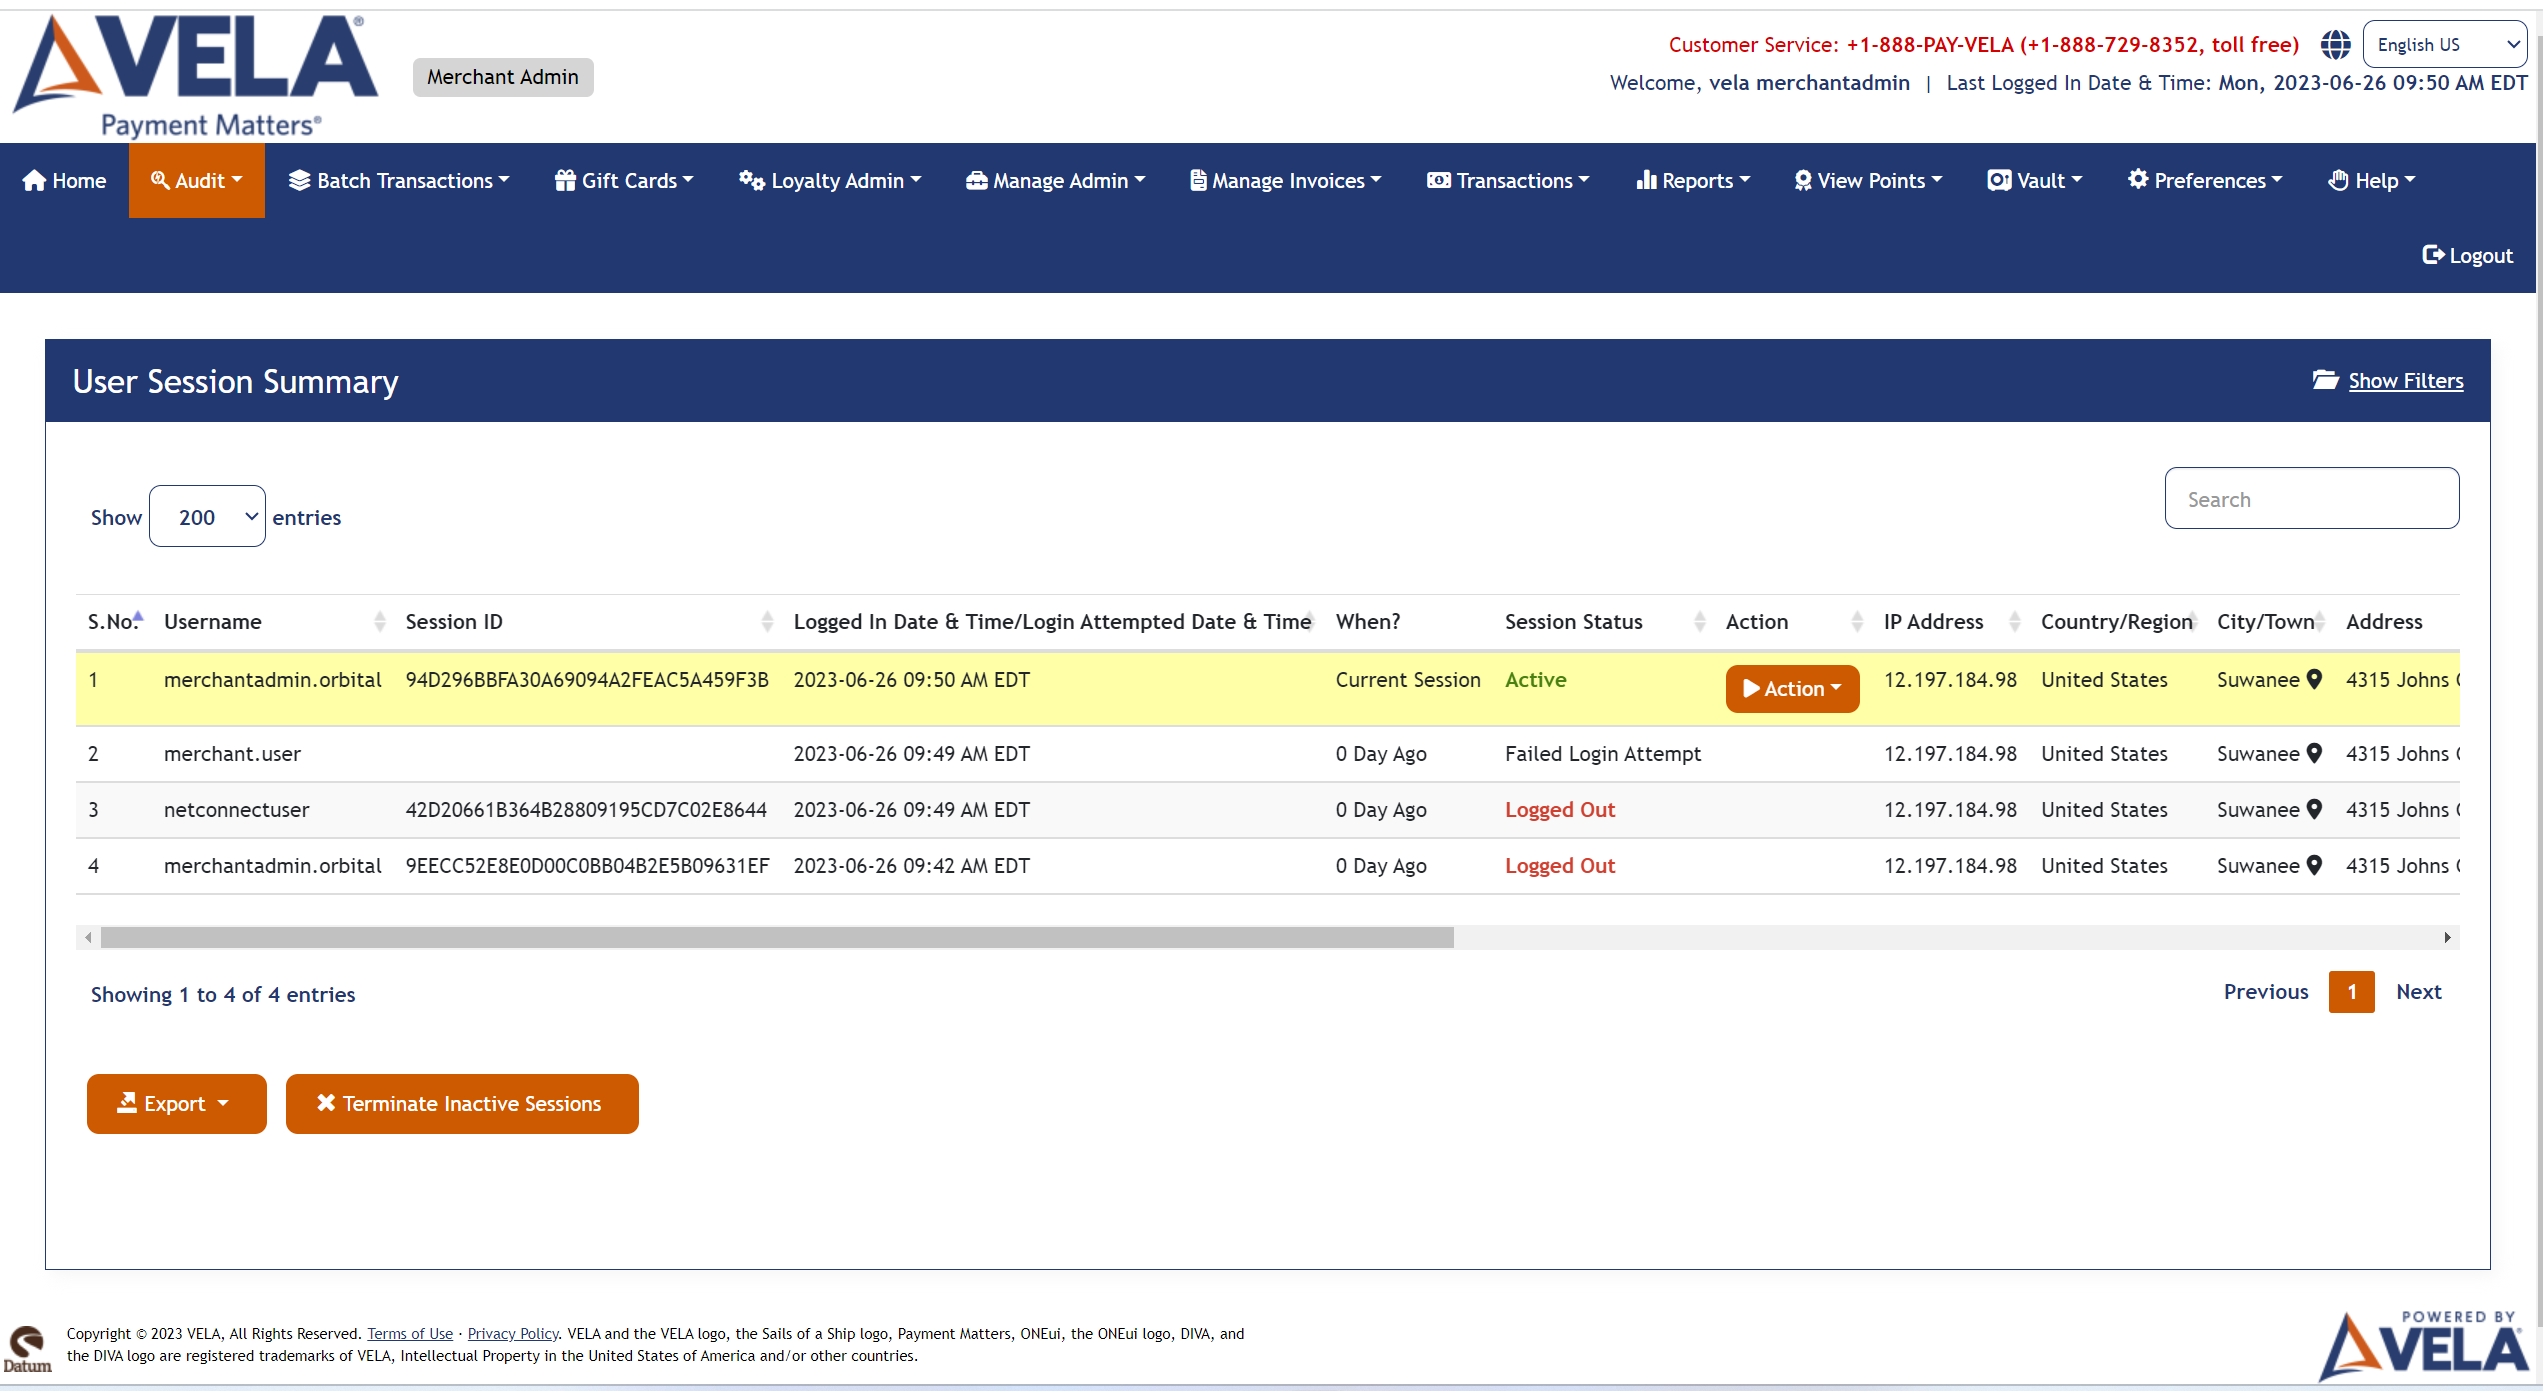Go to the Previous page
The width and height of the screenshot is (2543, 1391).
point(2266,991)
